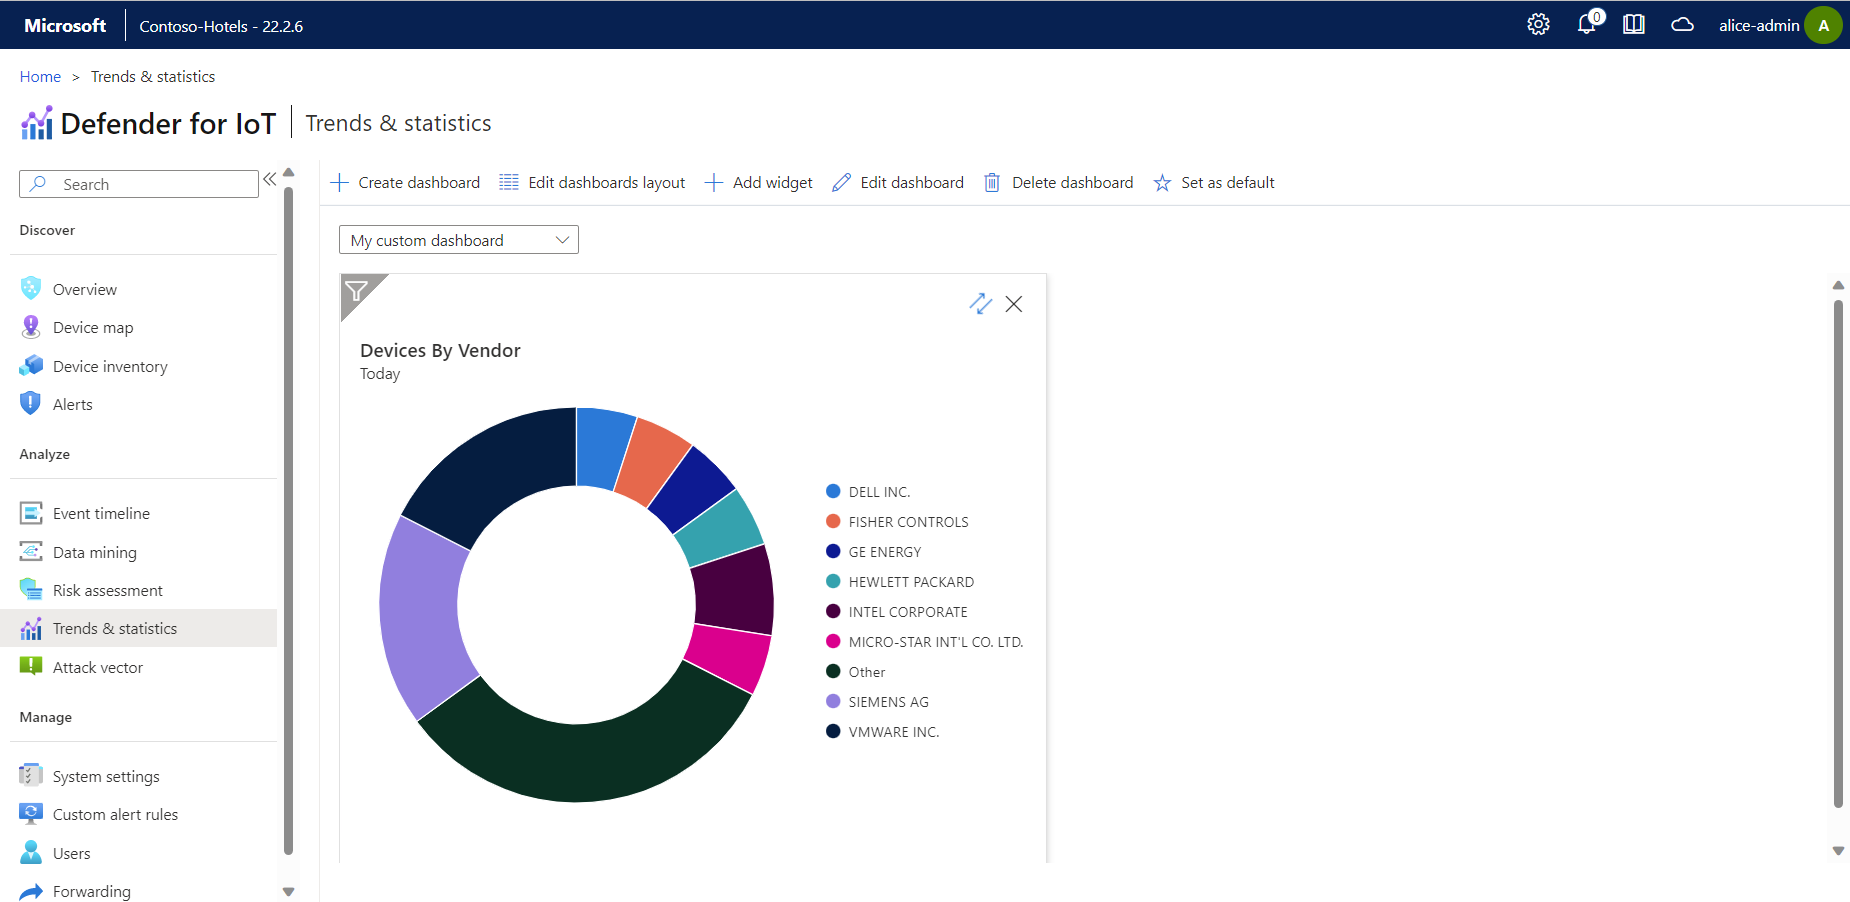Click the Add widget button
The height and width of the screenshot is (902, 1850).
[759, 183]
